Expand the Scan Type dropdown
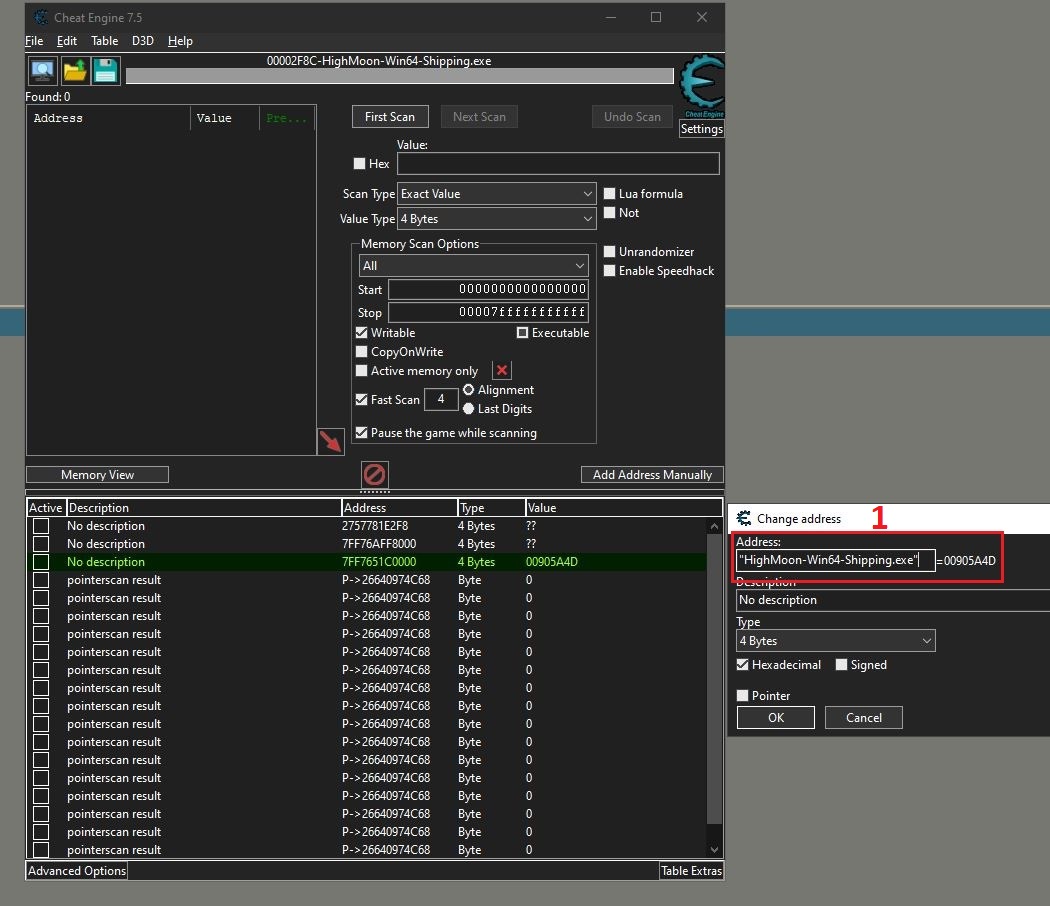This screenshot has width=1050, height=906. click(497, 194)
